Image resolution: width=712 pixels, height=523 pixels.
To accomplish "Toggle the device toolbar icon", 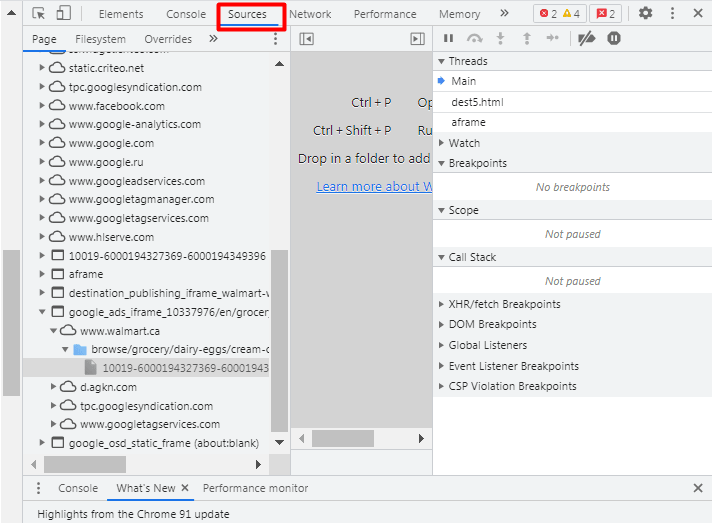I will 64,13.
